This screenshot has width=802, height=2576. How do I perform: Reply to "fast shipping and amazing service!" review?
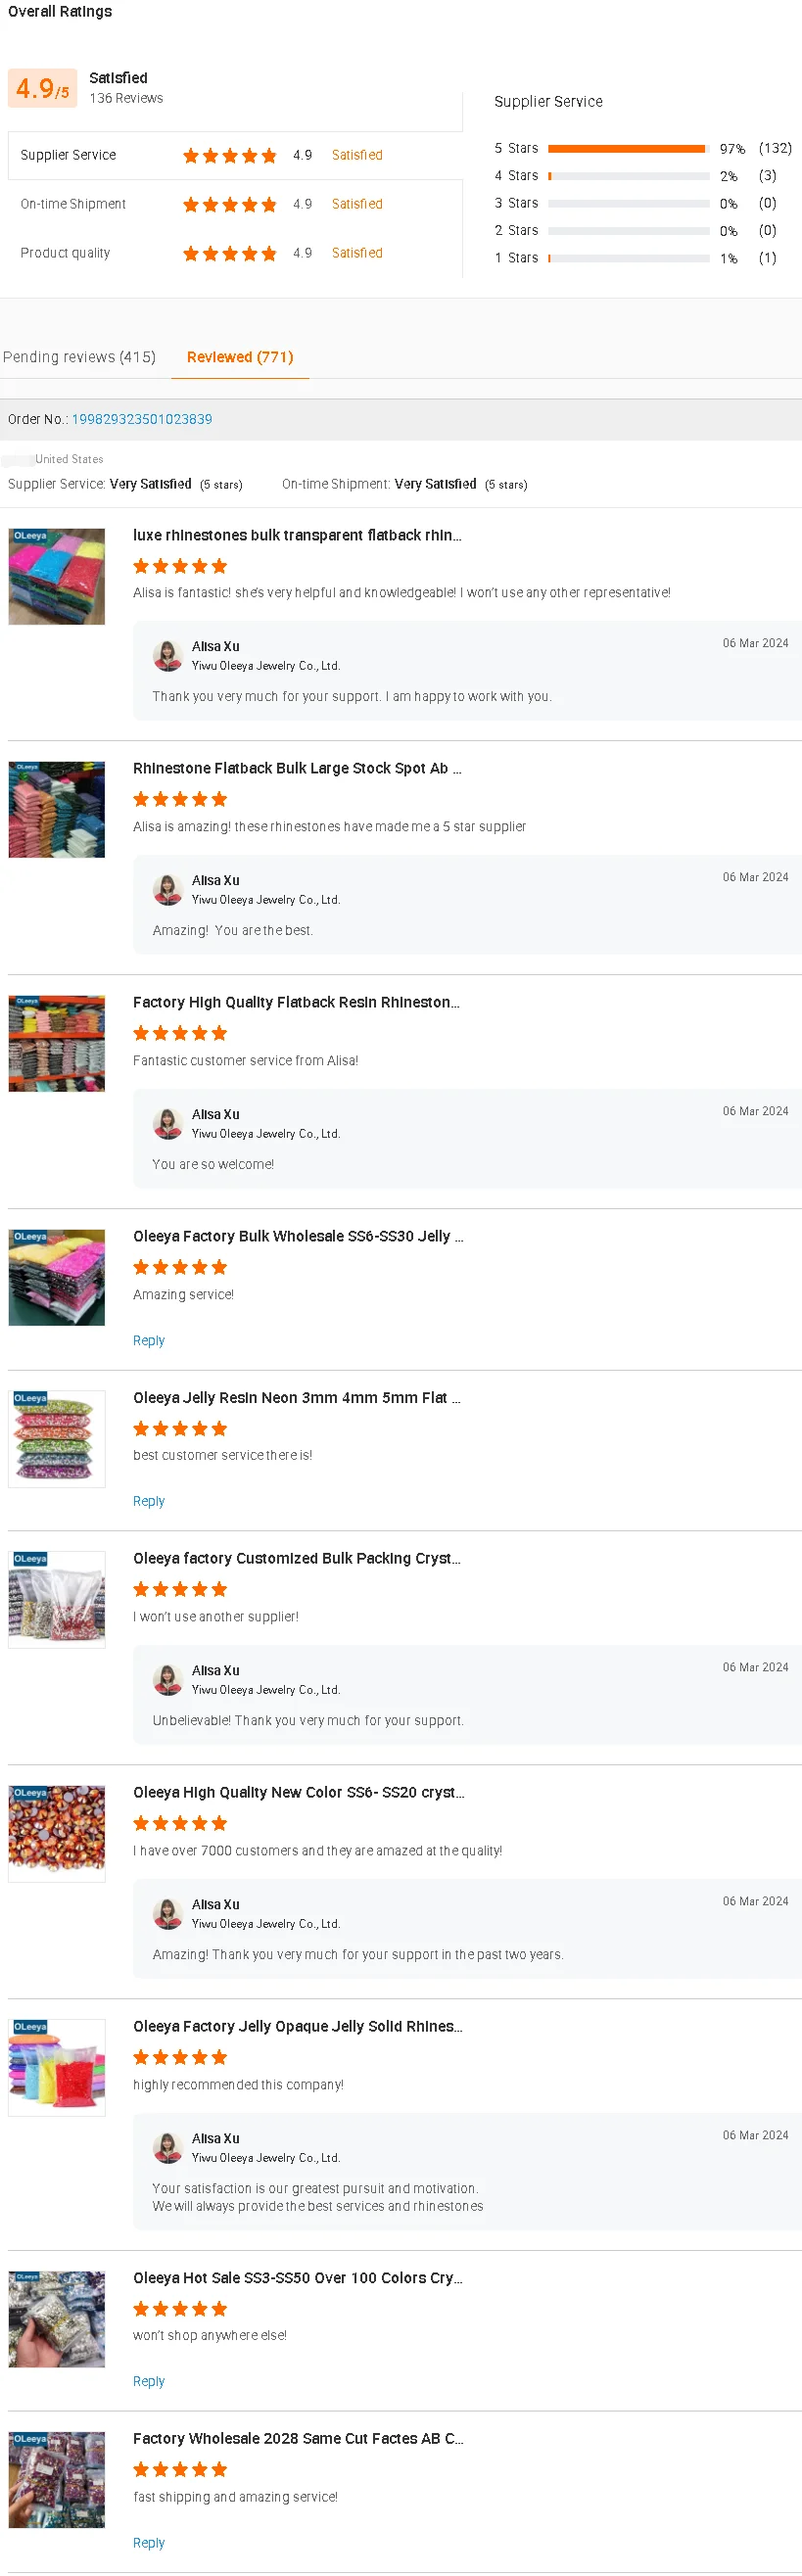tap(149, 2542)
